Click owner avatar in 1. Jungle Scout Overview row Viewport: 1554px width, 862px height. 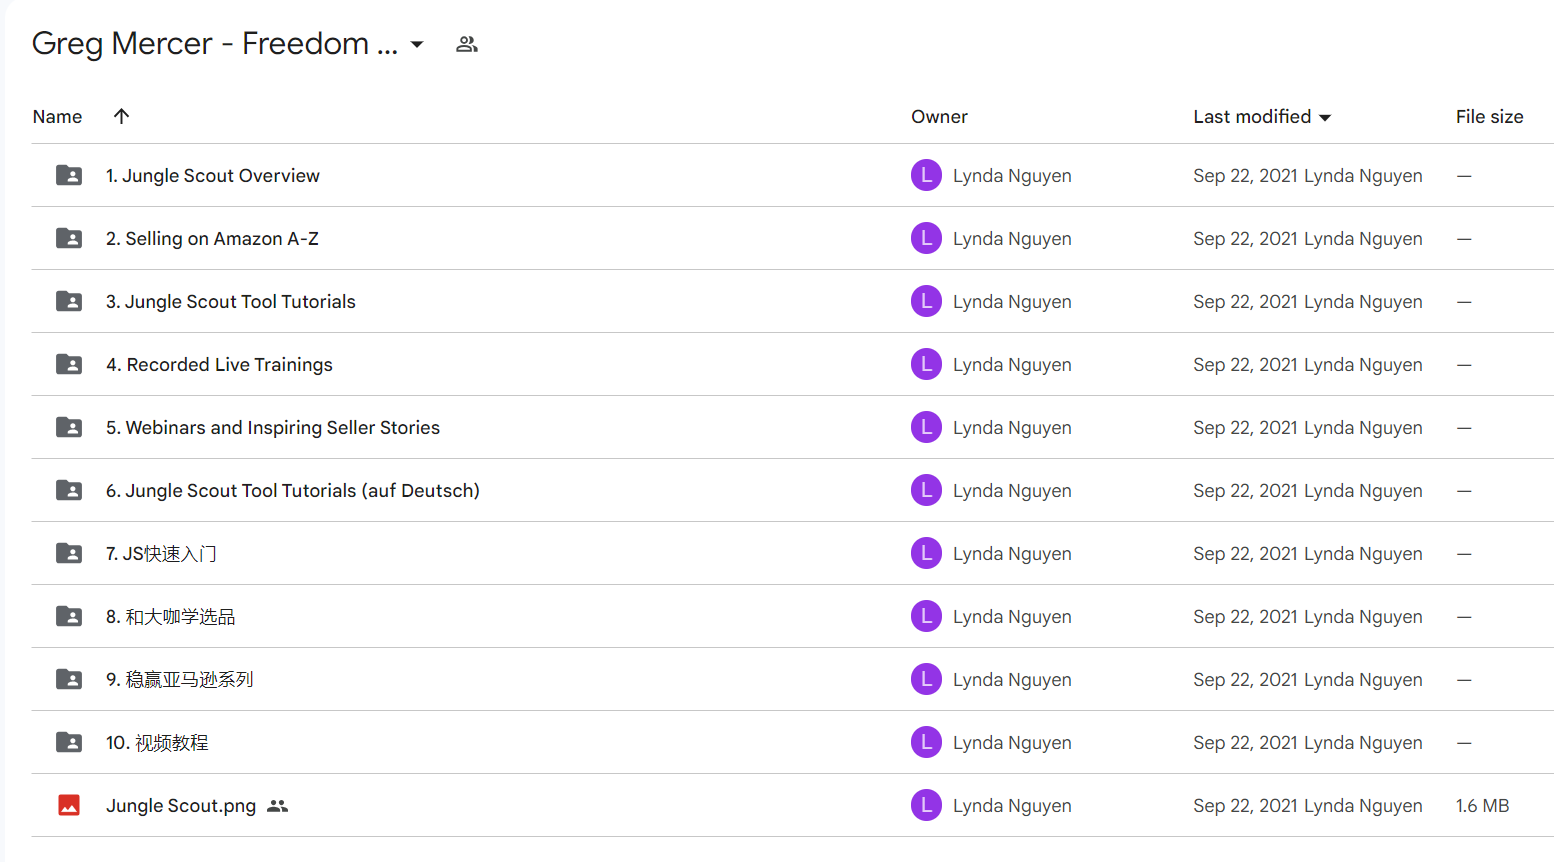click(926, 175)
